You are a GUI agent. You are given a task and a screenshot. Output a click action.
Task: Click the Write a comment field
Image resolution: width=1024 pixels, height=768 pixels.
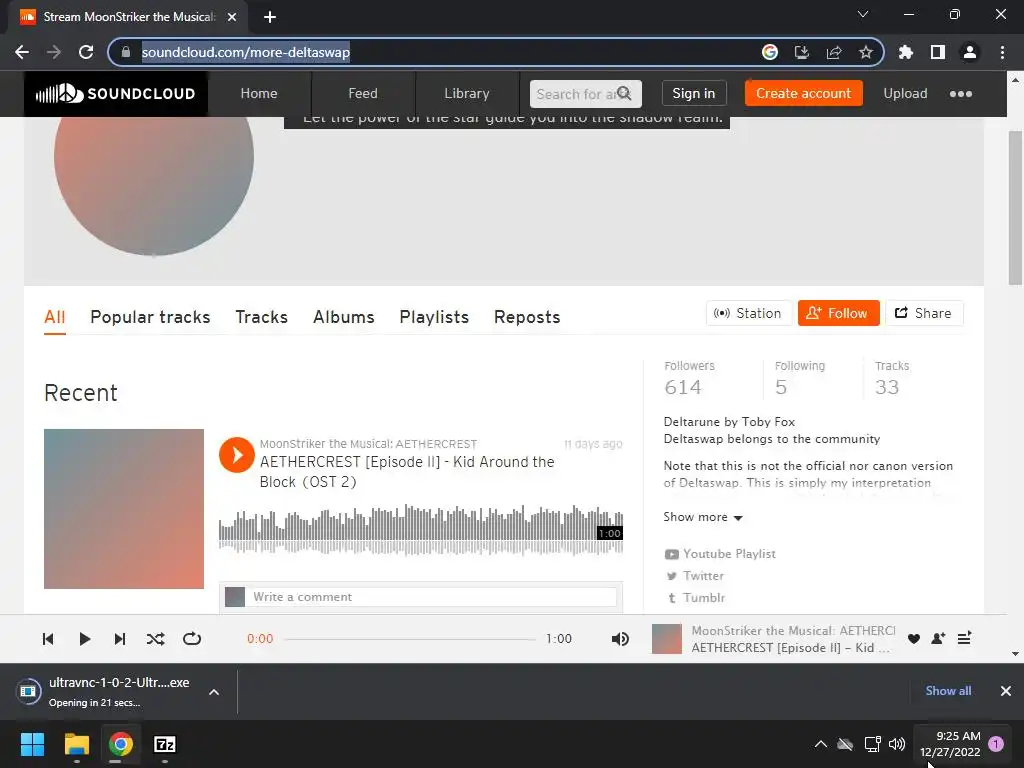pyautogui.click(x=434, y=597)
